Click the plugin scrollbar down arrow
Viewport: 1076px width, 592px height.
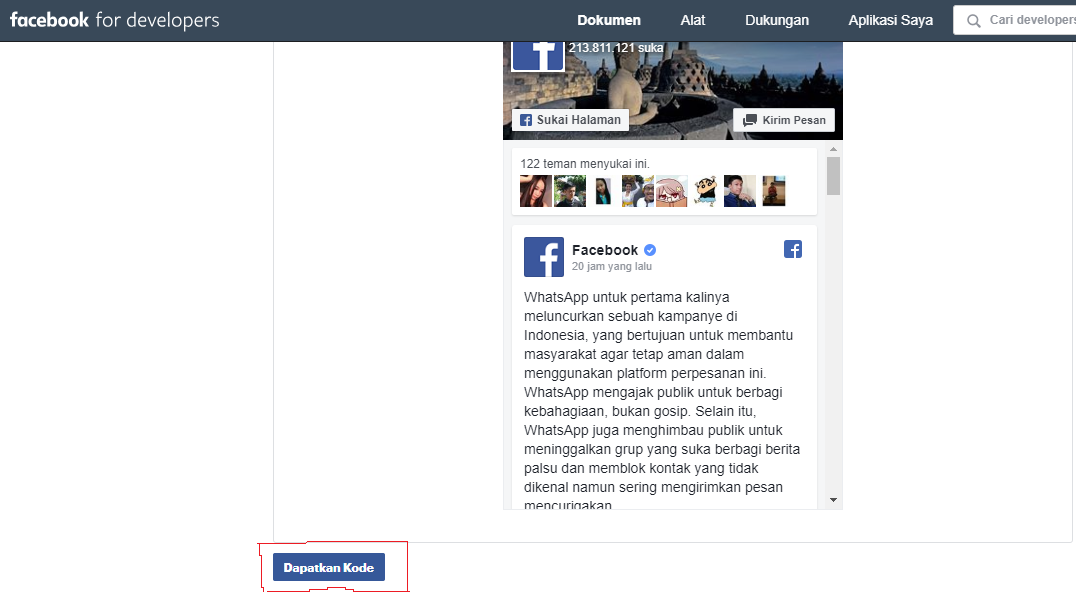pos(833,500)
